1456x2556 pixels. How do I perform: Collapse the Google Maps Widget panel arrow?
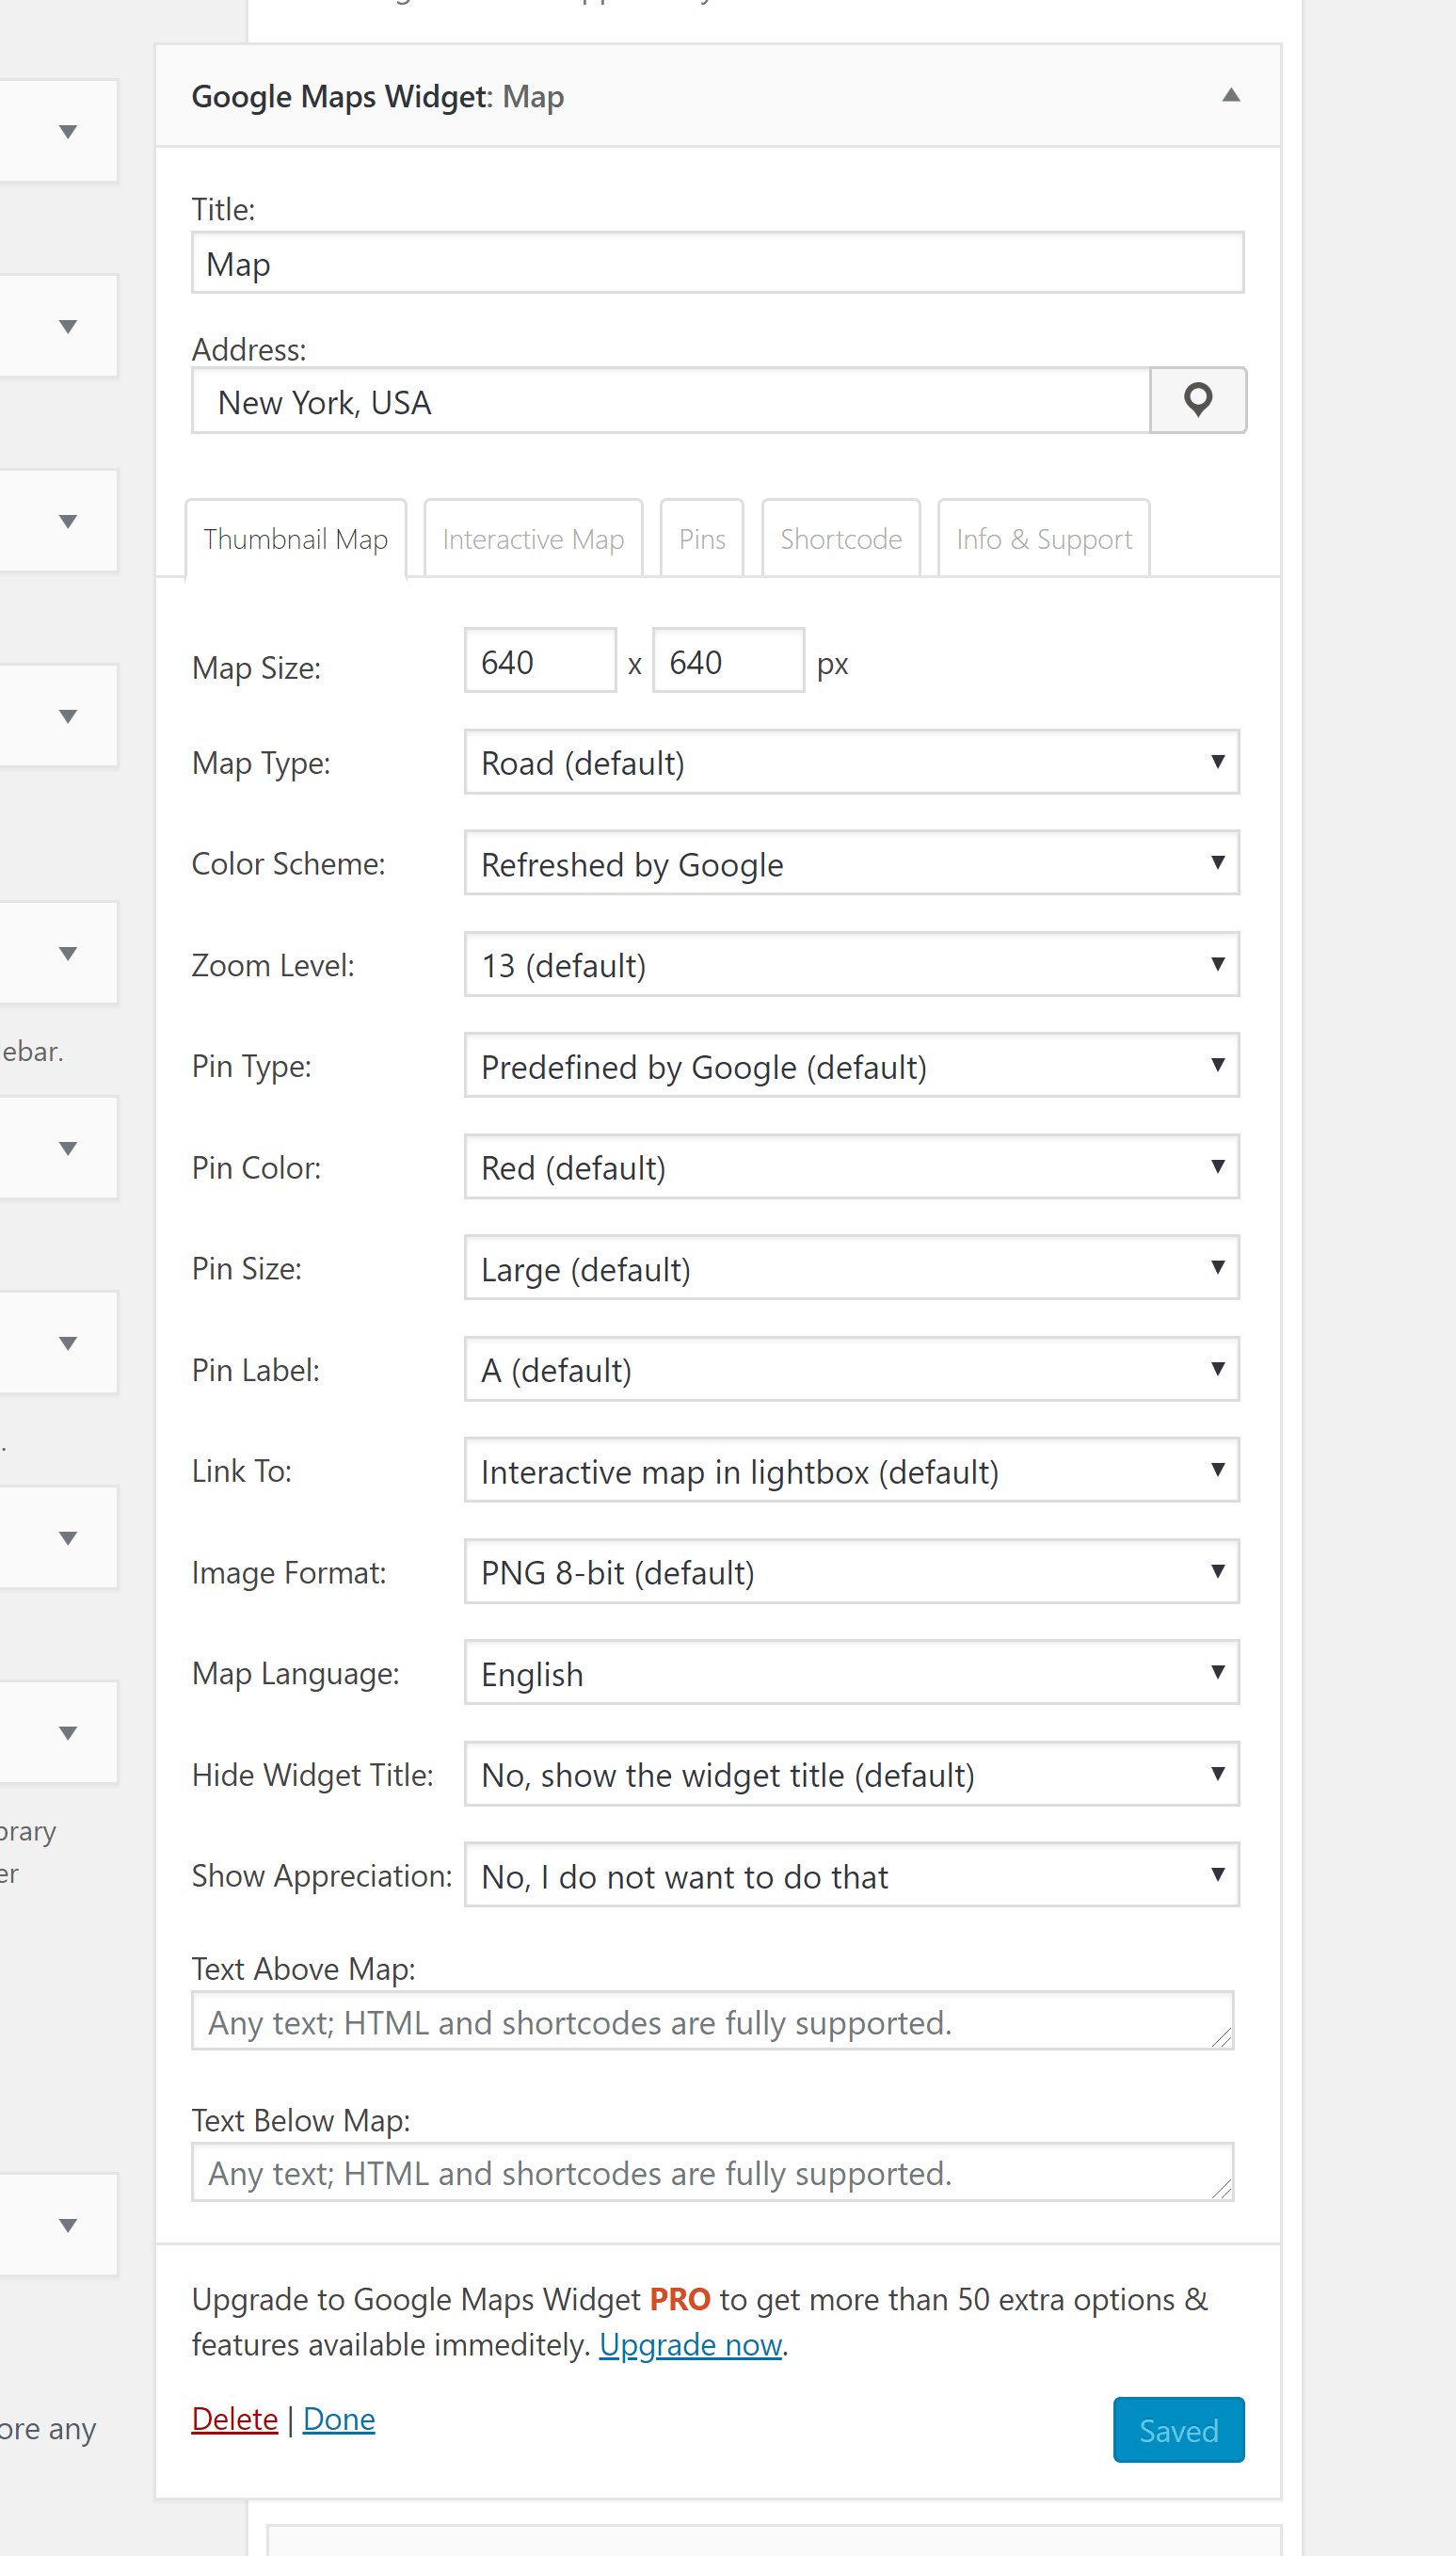1231,96
